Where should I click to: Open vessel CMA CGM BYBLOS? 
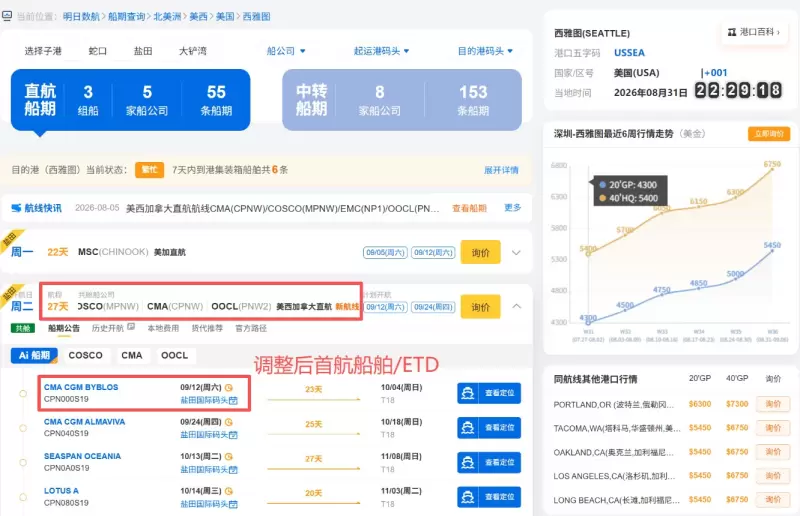coord(81,387)
